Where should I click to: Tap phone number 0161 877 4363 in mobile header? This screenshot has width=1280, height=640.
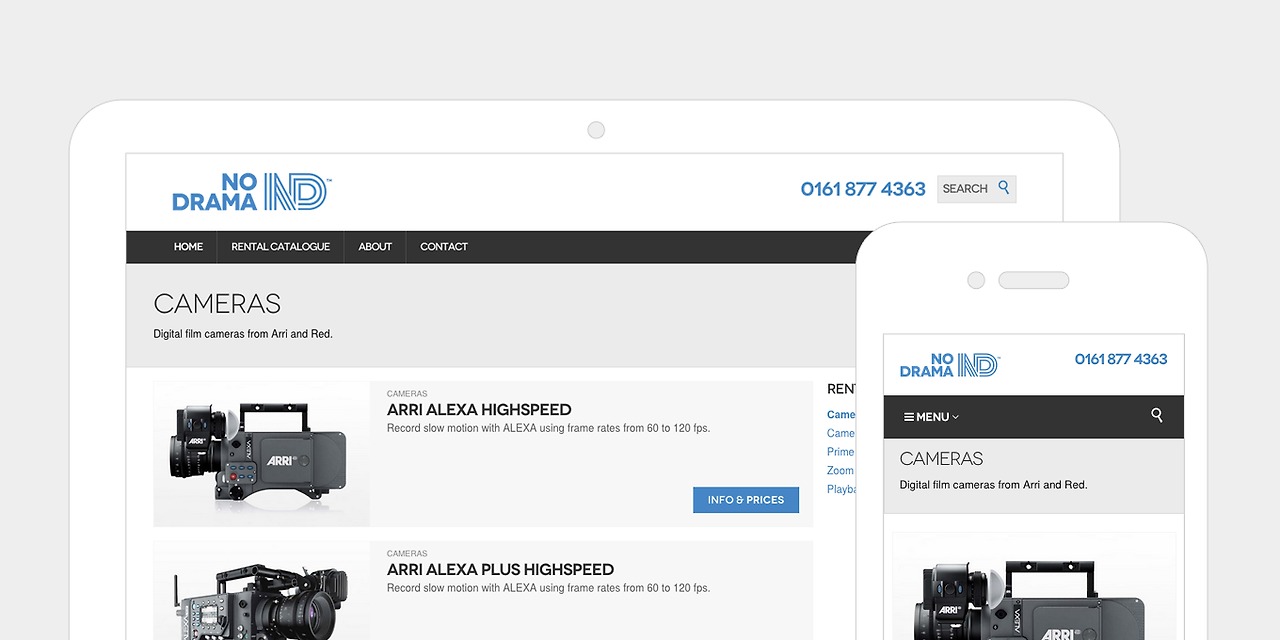[x=1120, y=359]
